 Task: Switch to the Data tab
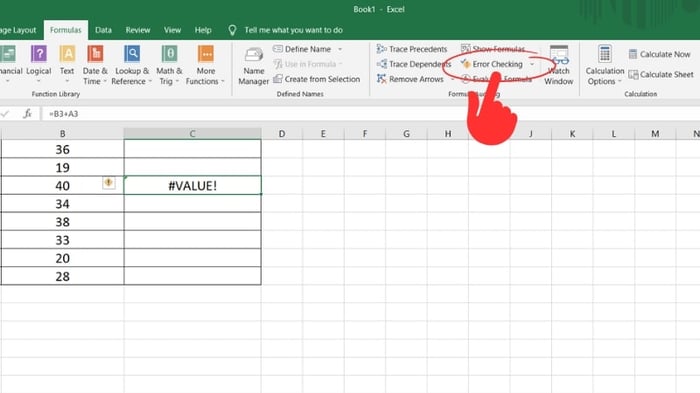click(103, 30)
